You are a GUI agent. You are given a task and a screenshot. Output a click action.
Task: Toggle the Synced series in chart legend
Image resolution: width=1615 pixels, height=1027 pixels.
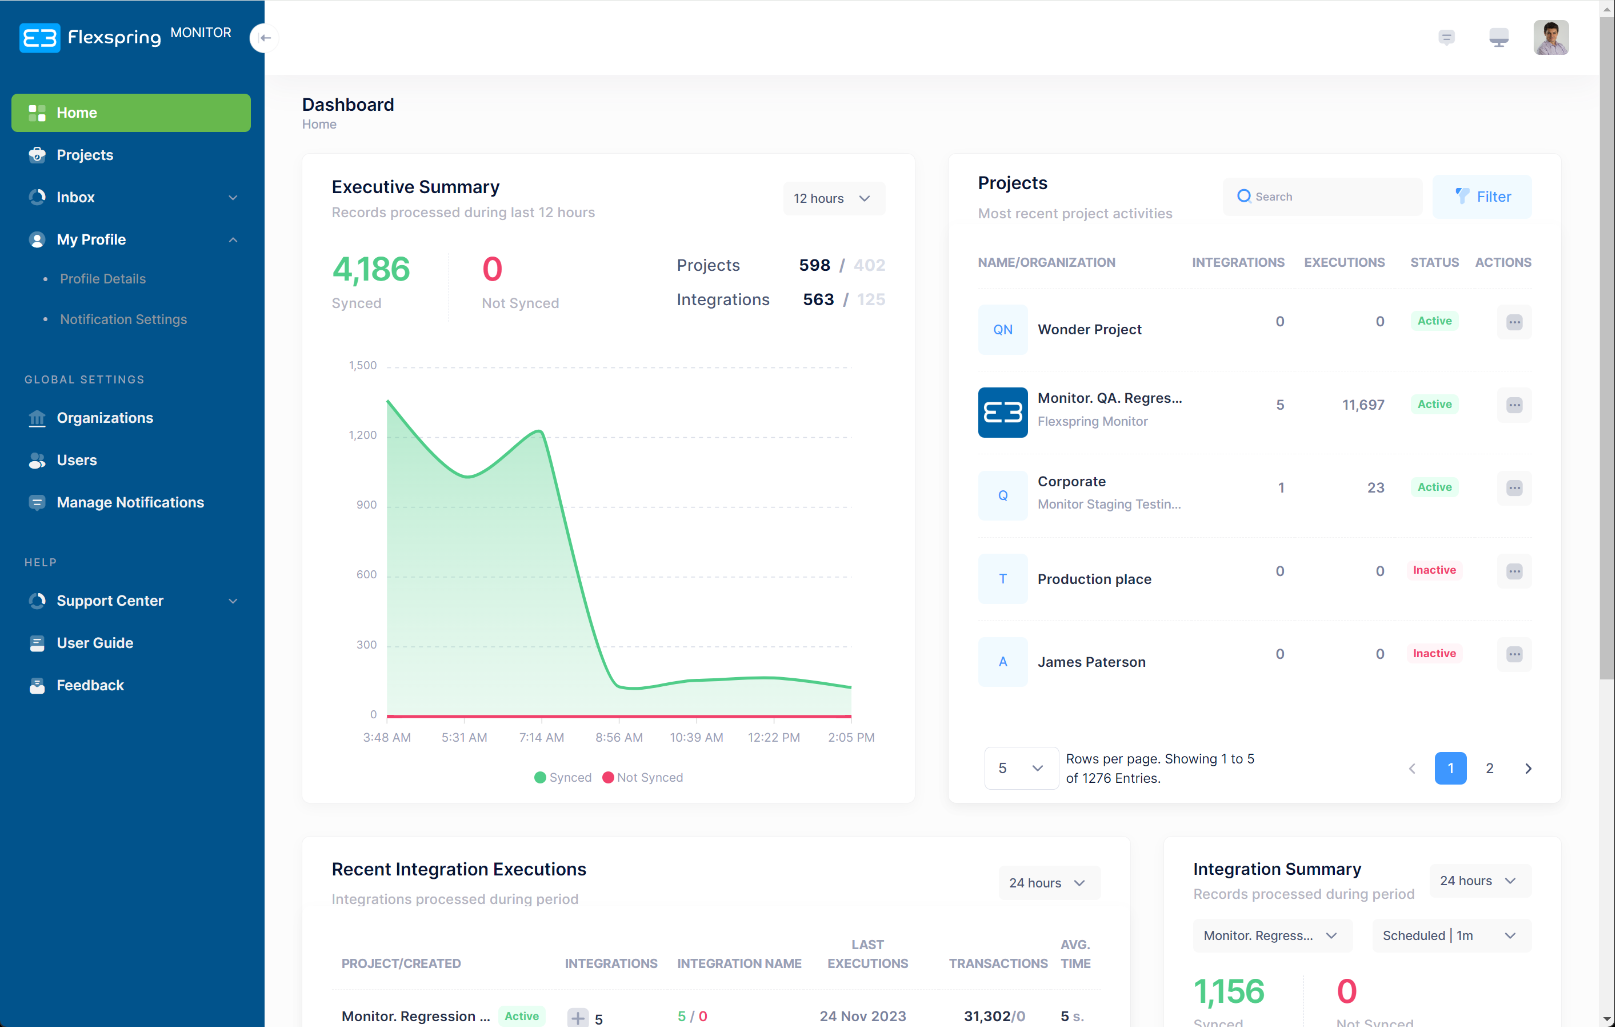(563, 778)
